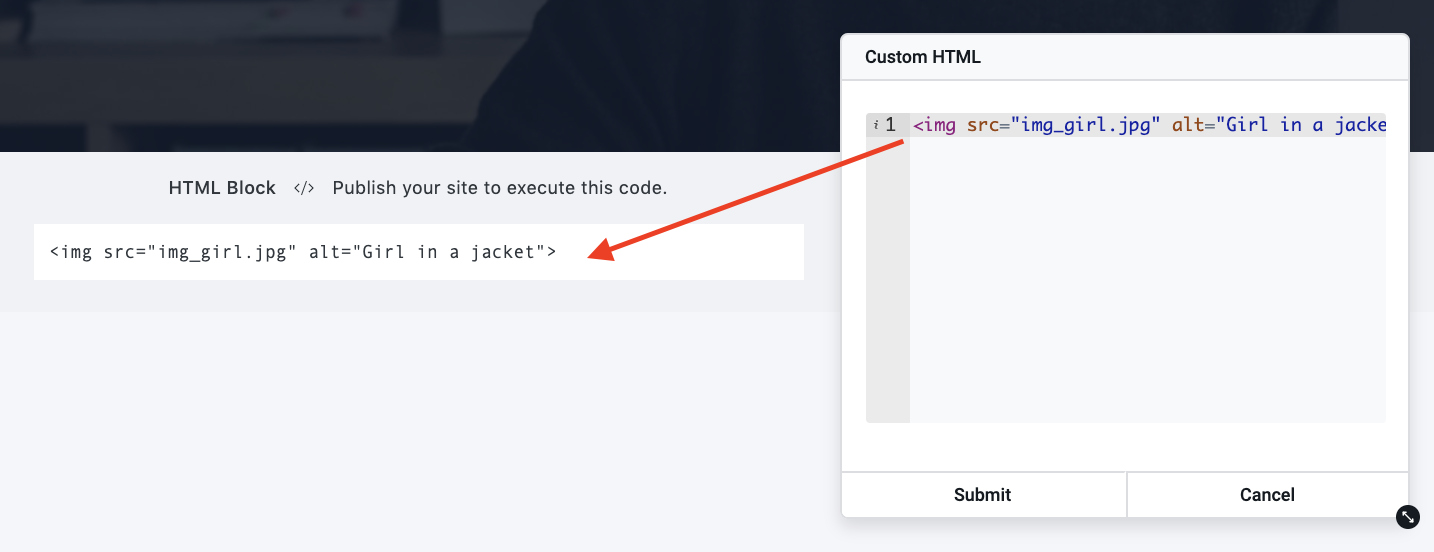The image size is (1434, 552).
Task: Click the info marker beside line 1
Action: (876, 125)
